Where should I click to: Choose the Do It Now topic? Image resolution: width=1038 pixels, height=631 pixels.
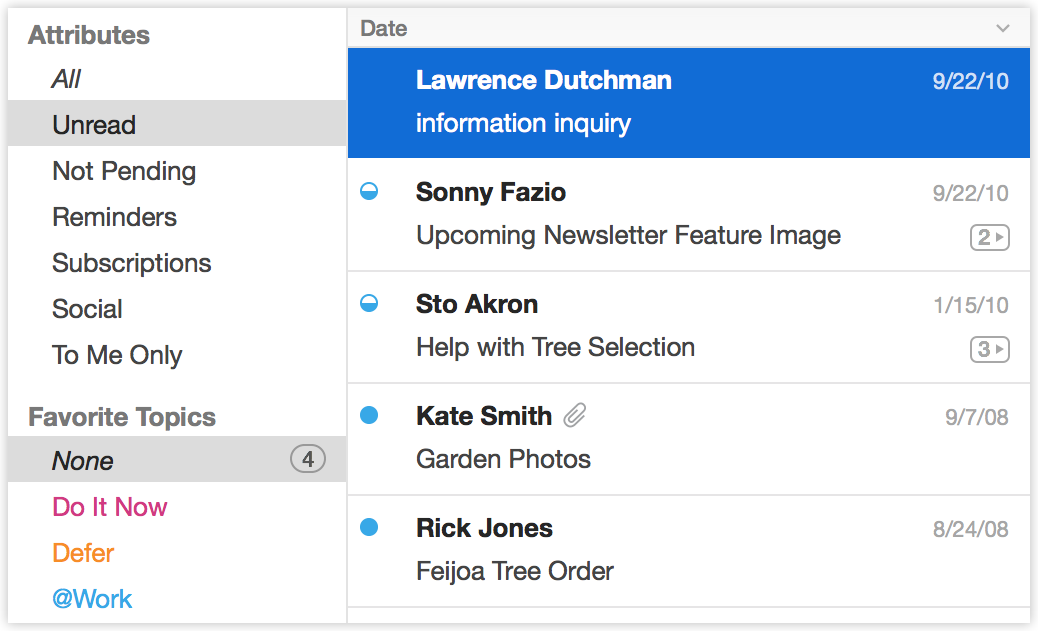(x=109, y=507)
